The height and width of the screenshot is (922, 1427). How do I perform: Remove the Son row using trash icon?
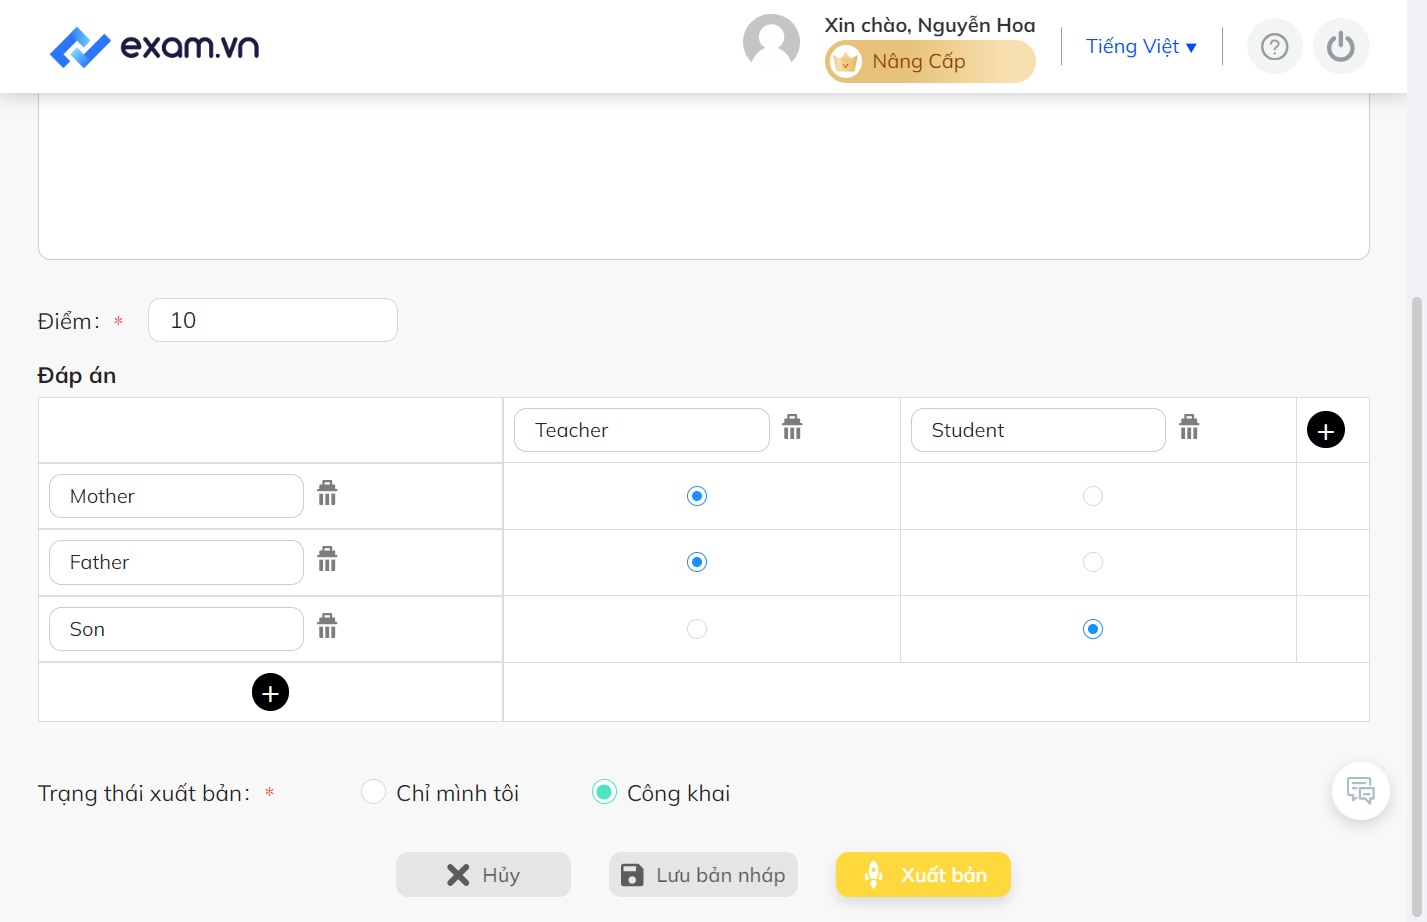click(x=327, y=627)
